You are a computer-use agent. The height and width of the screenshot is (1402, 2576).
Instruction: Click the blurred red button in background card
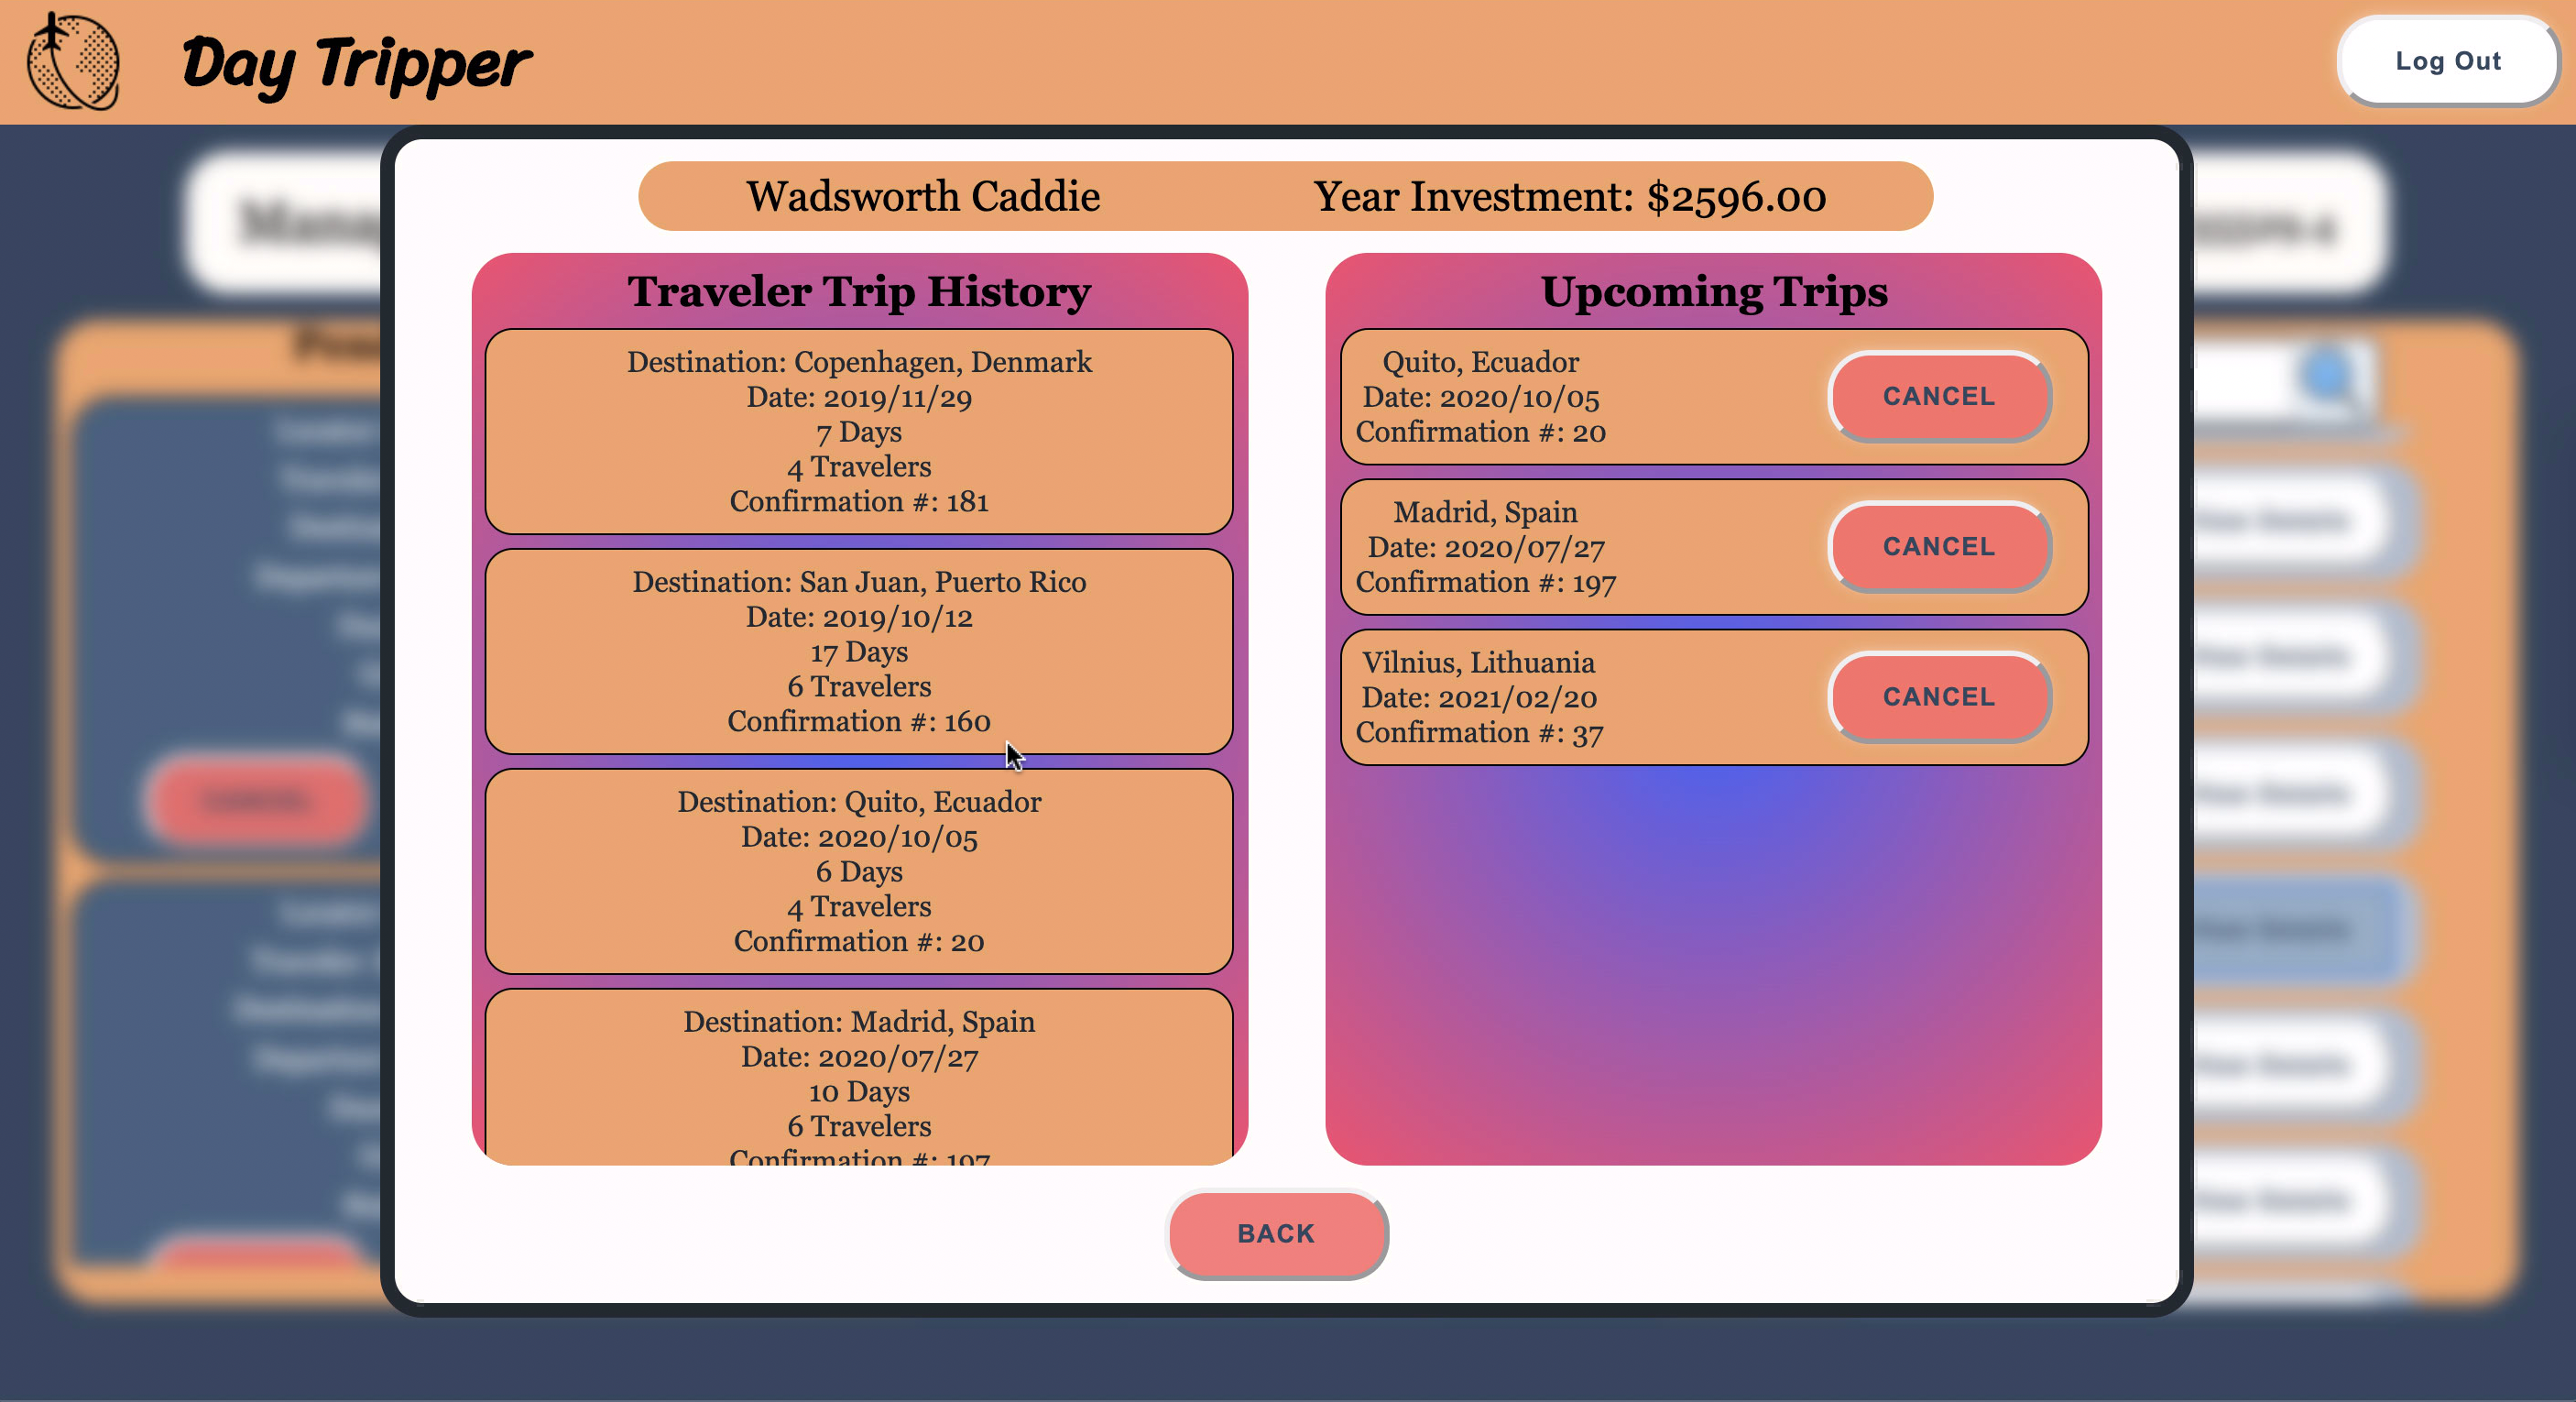[x=256, y=800]
